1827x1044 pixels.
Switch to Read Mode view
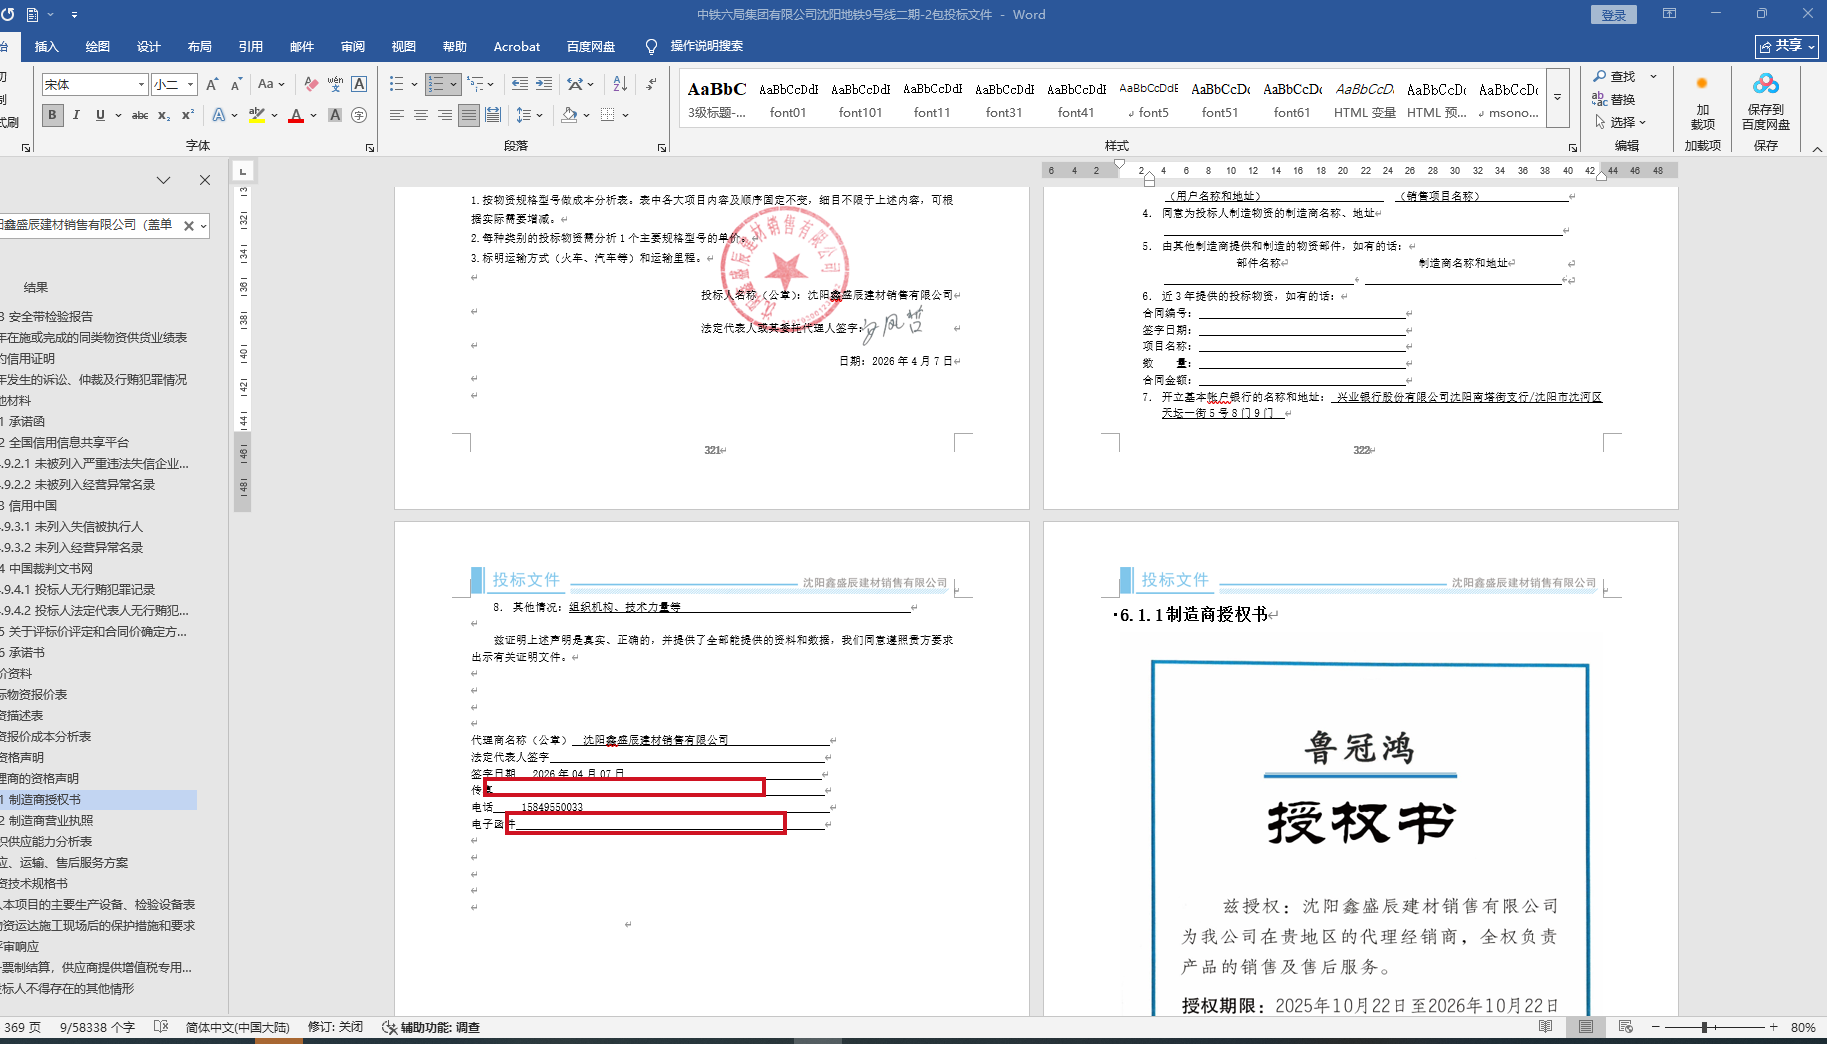pos(1546,1027)
